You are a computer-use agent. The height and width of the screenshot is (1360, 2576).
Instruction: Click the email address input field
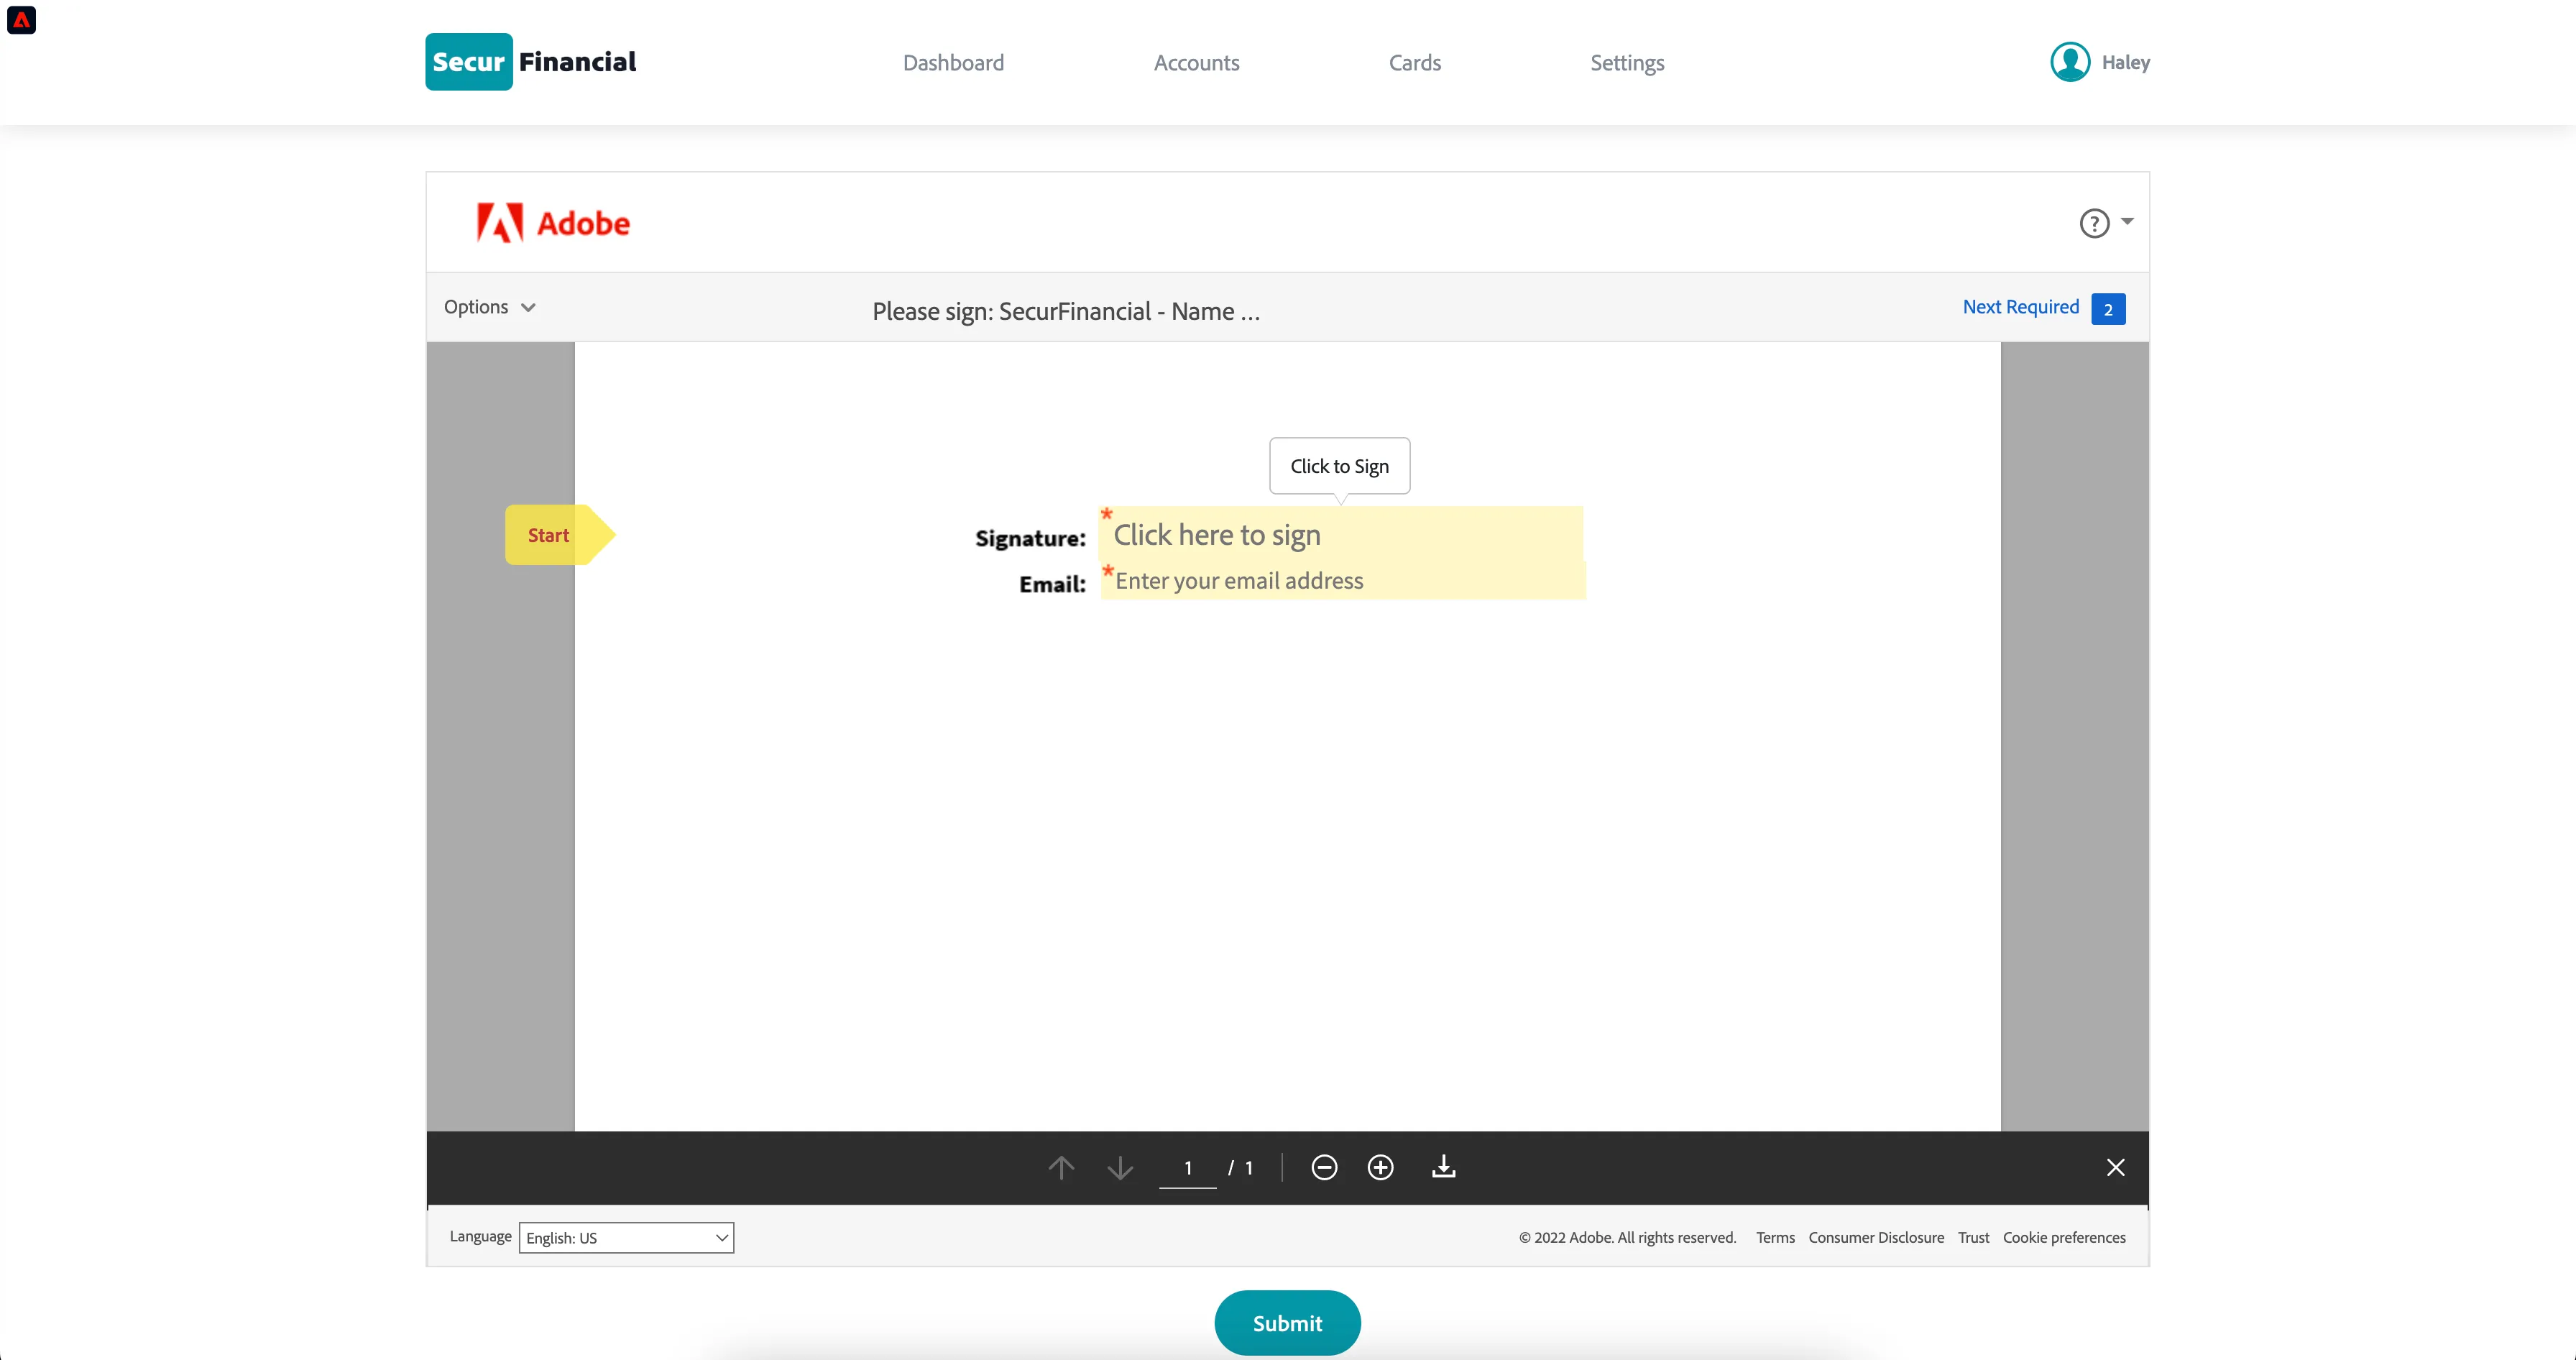coord(1343,581)
